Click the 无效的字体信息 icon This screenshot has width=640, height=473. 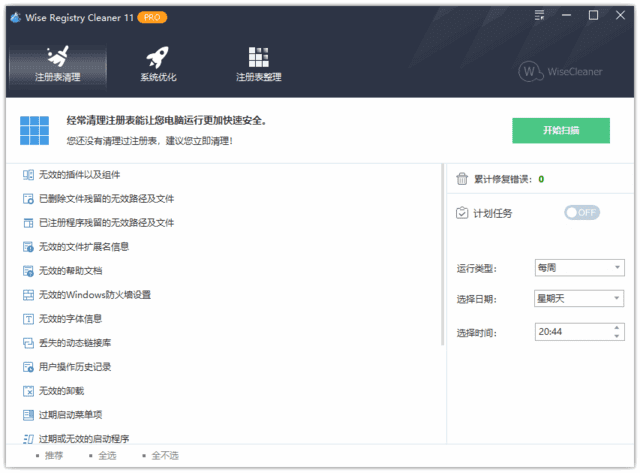click(28, 319)
